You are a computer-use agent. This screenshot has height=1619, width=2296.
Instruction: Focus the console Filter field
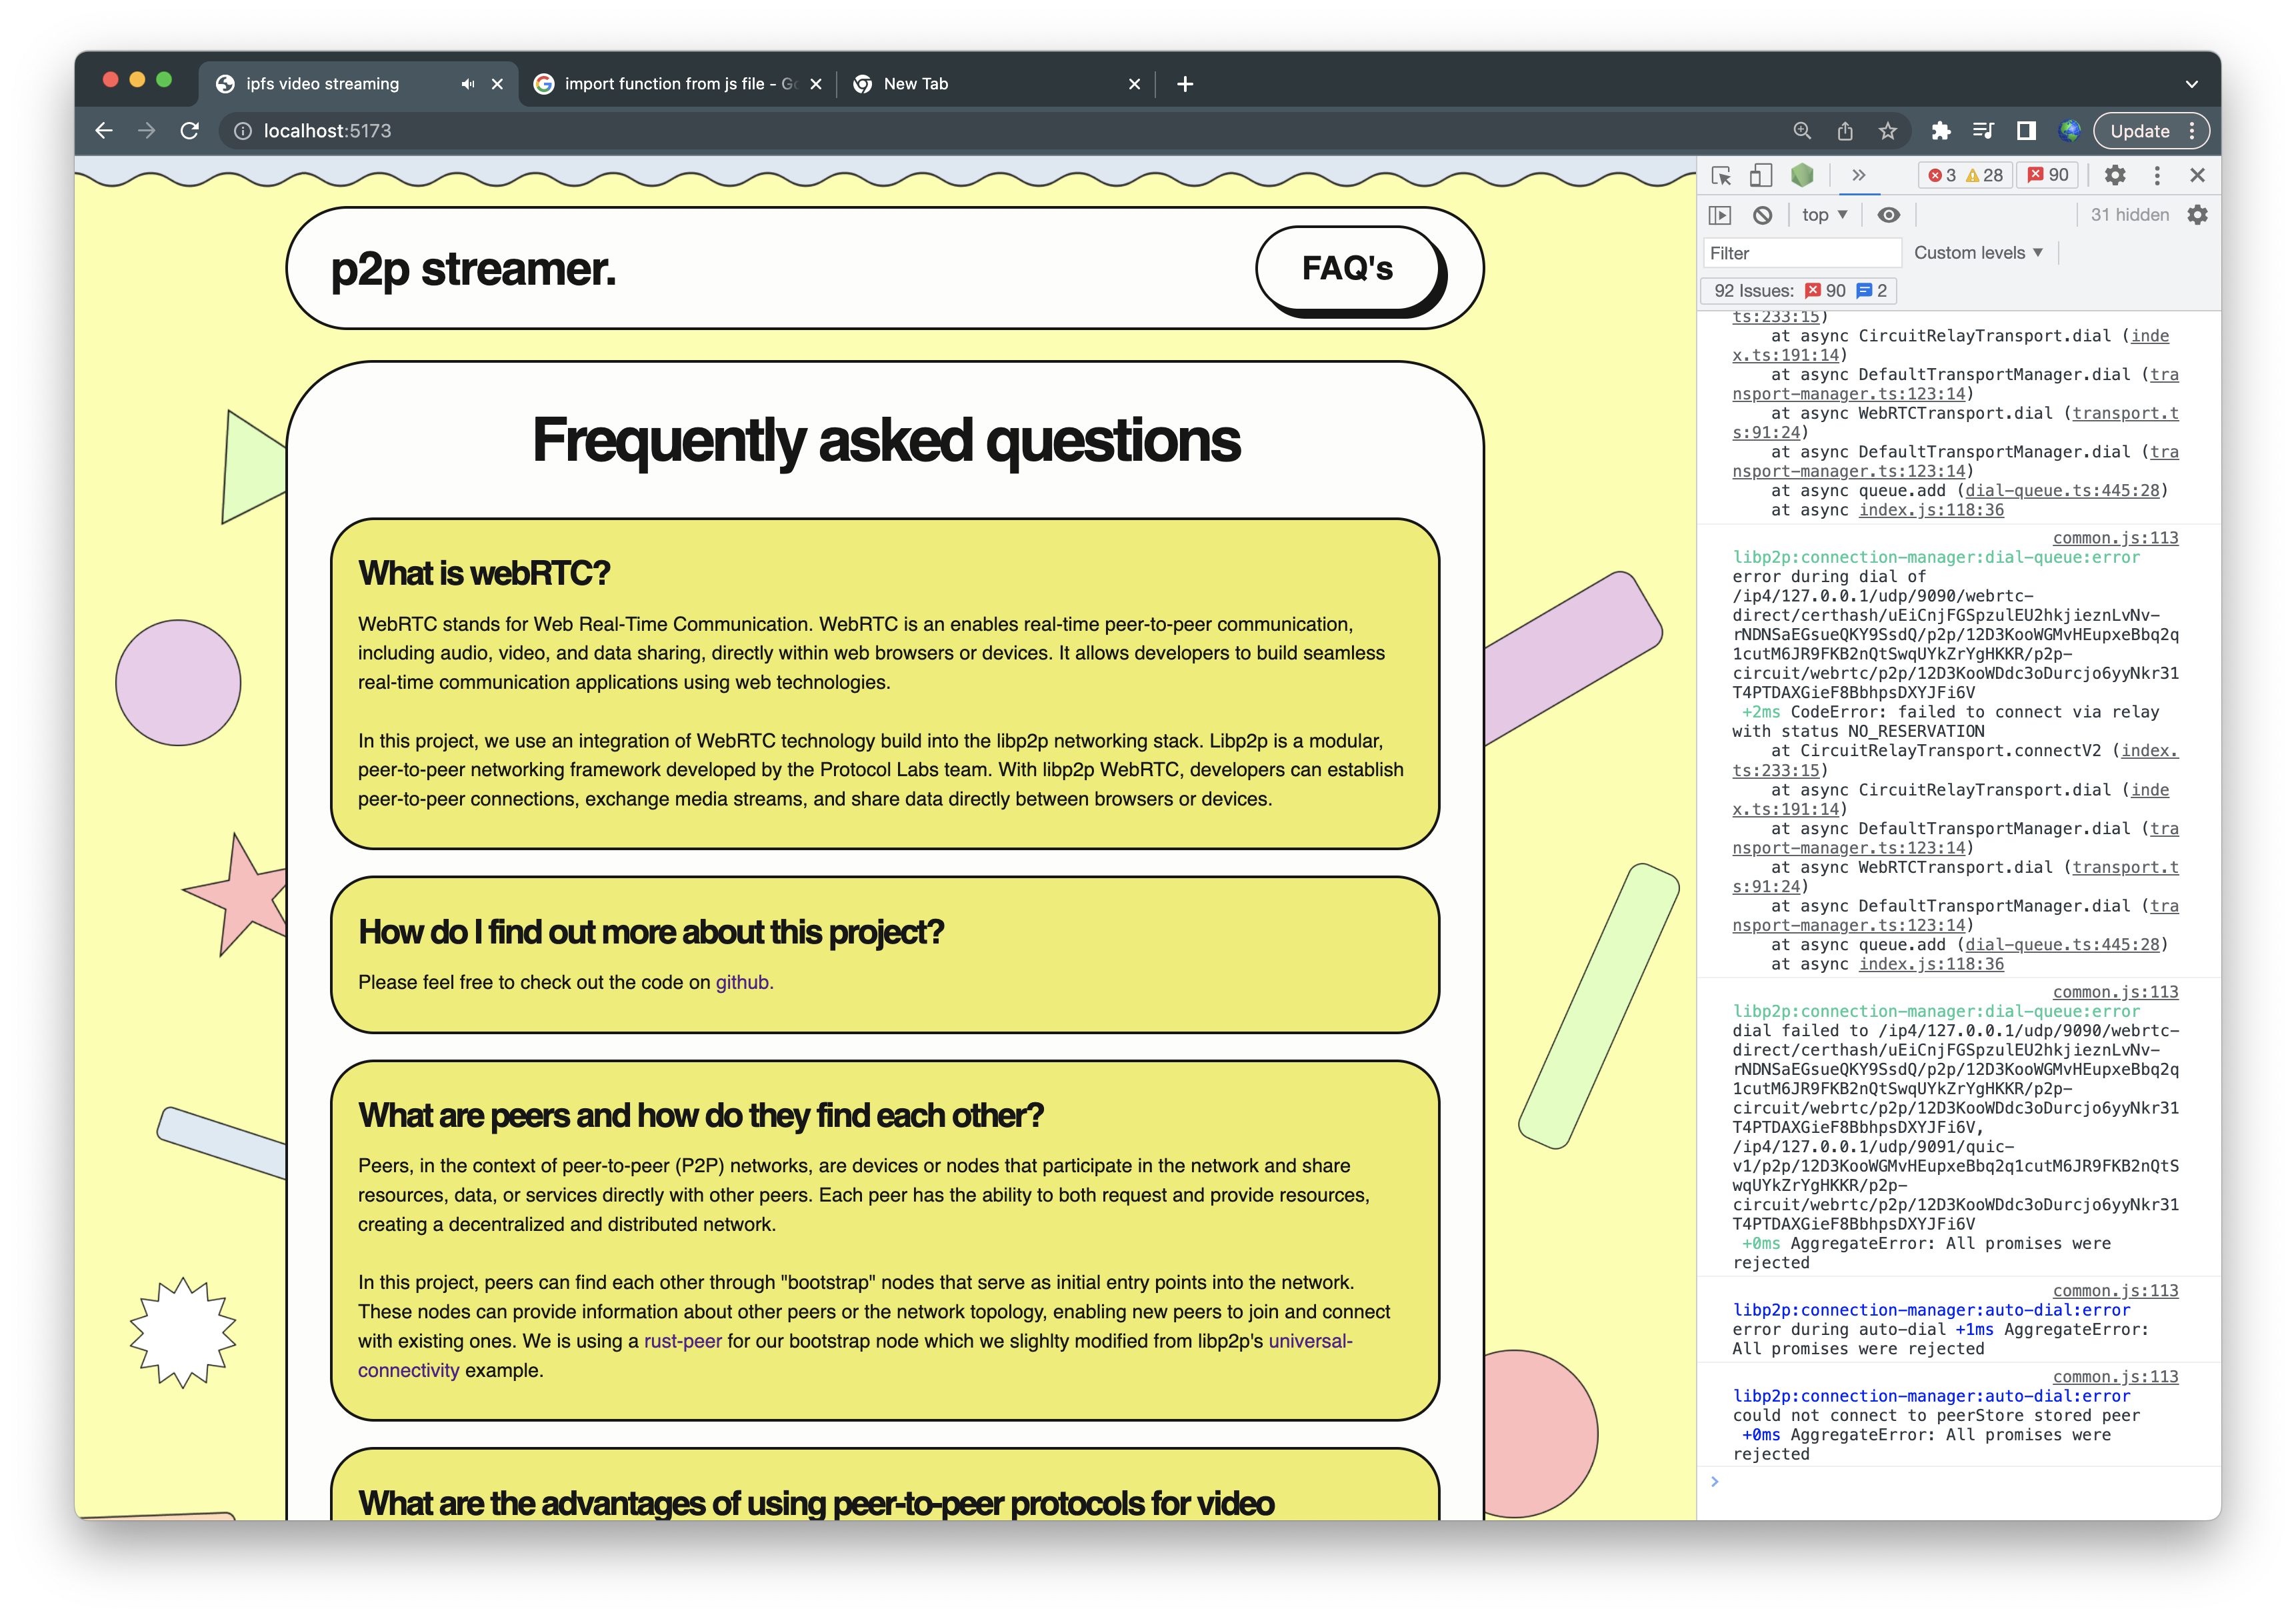pyautogui.click(x=1802, y=253)
